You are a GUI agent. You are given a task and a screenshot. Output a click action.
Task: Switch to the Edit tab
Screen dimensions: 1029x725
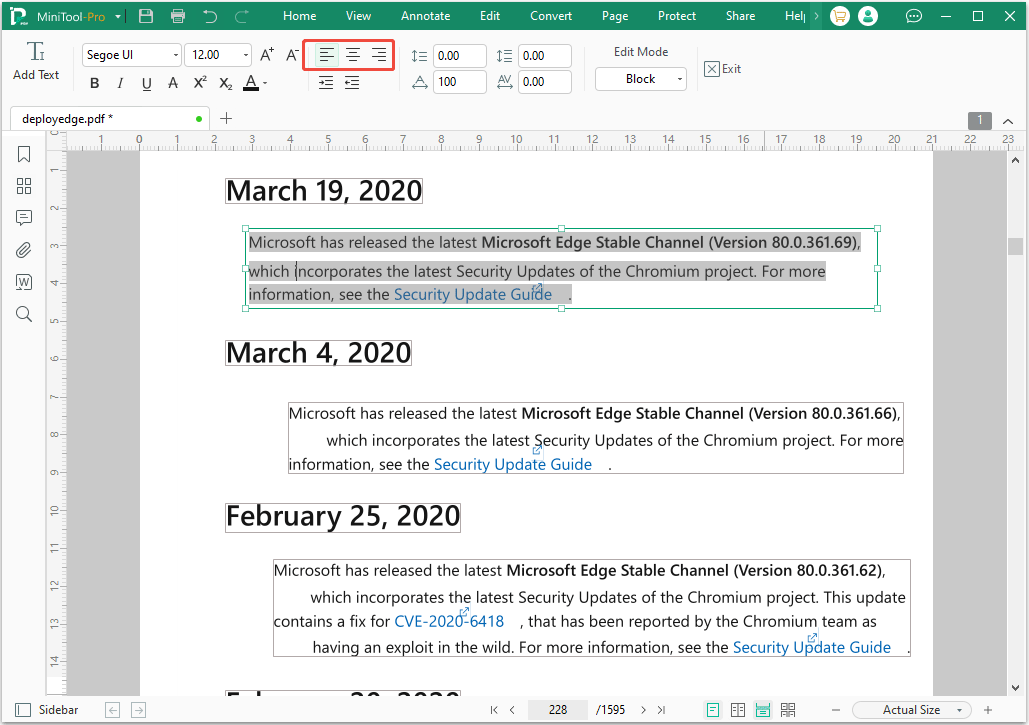point(490,16)
